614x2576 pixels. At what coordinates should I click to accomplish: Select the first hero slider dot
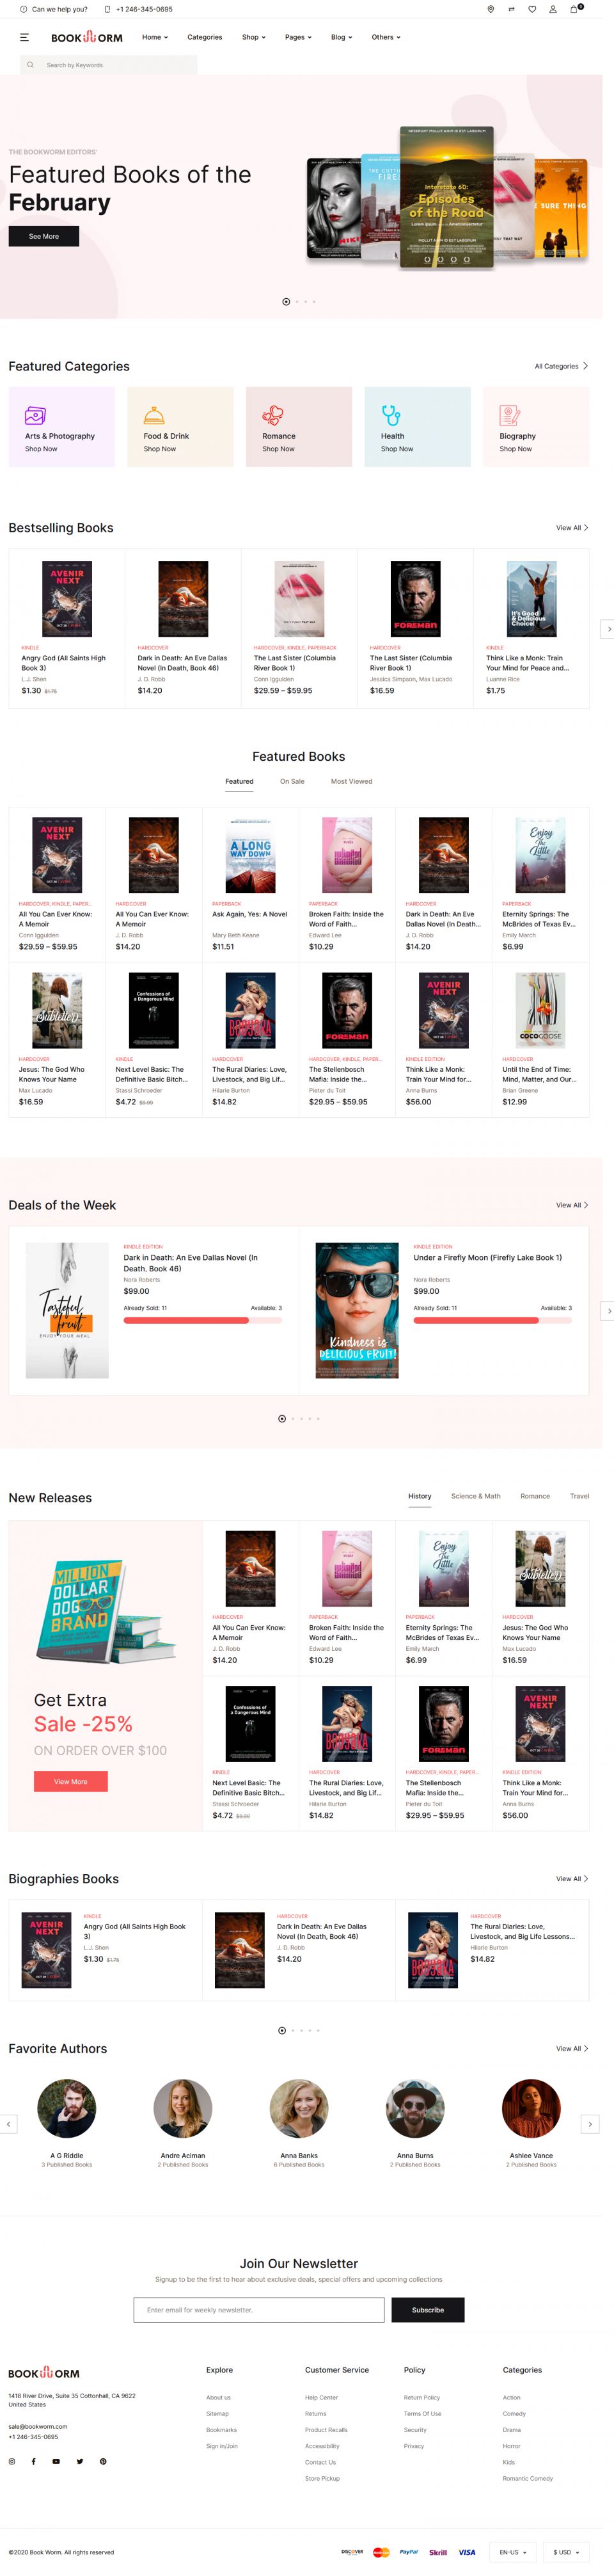pos(286,301)
